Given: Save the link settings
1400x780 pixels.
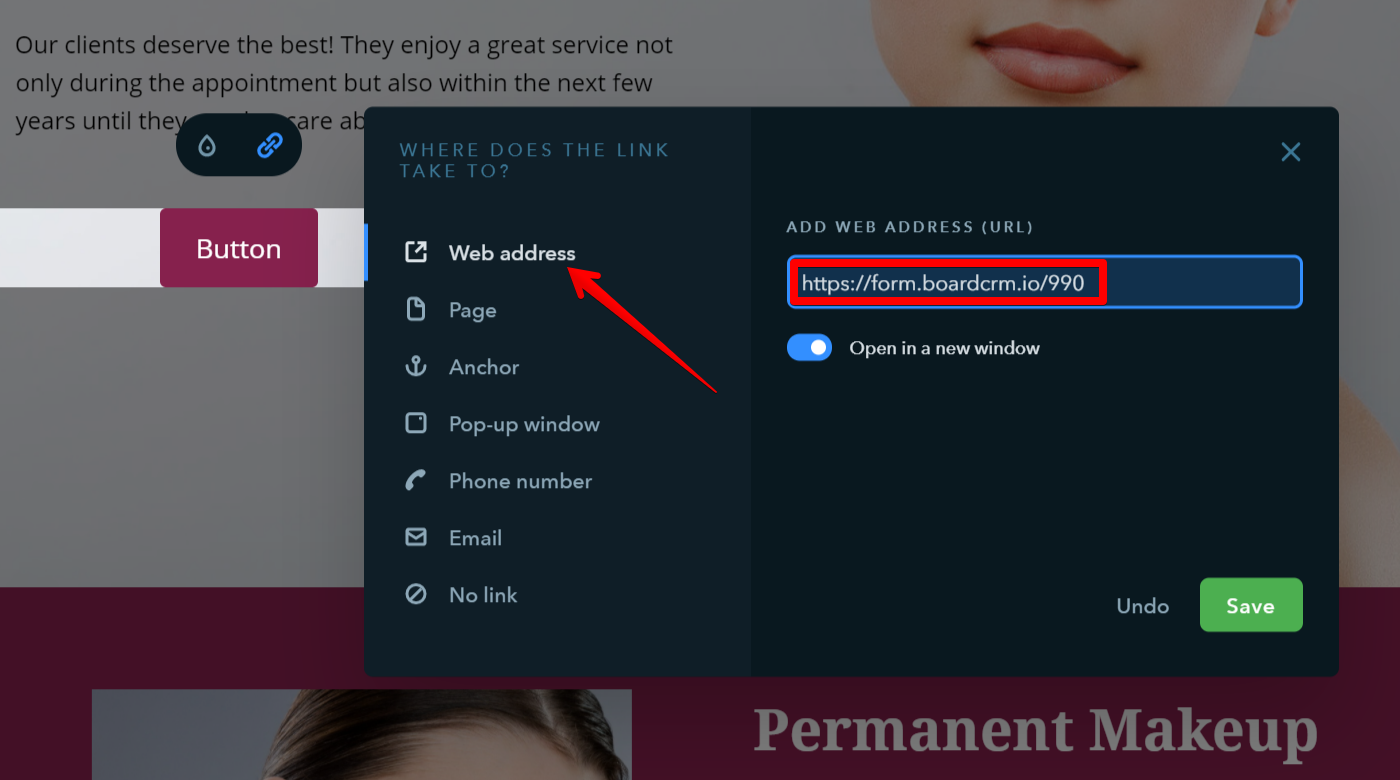Looking at the screenshot, I should (1251, 605).
